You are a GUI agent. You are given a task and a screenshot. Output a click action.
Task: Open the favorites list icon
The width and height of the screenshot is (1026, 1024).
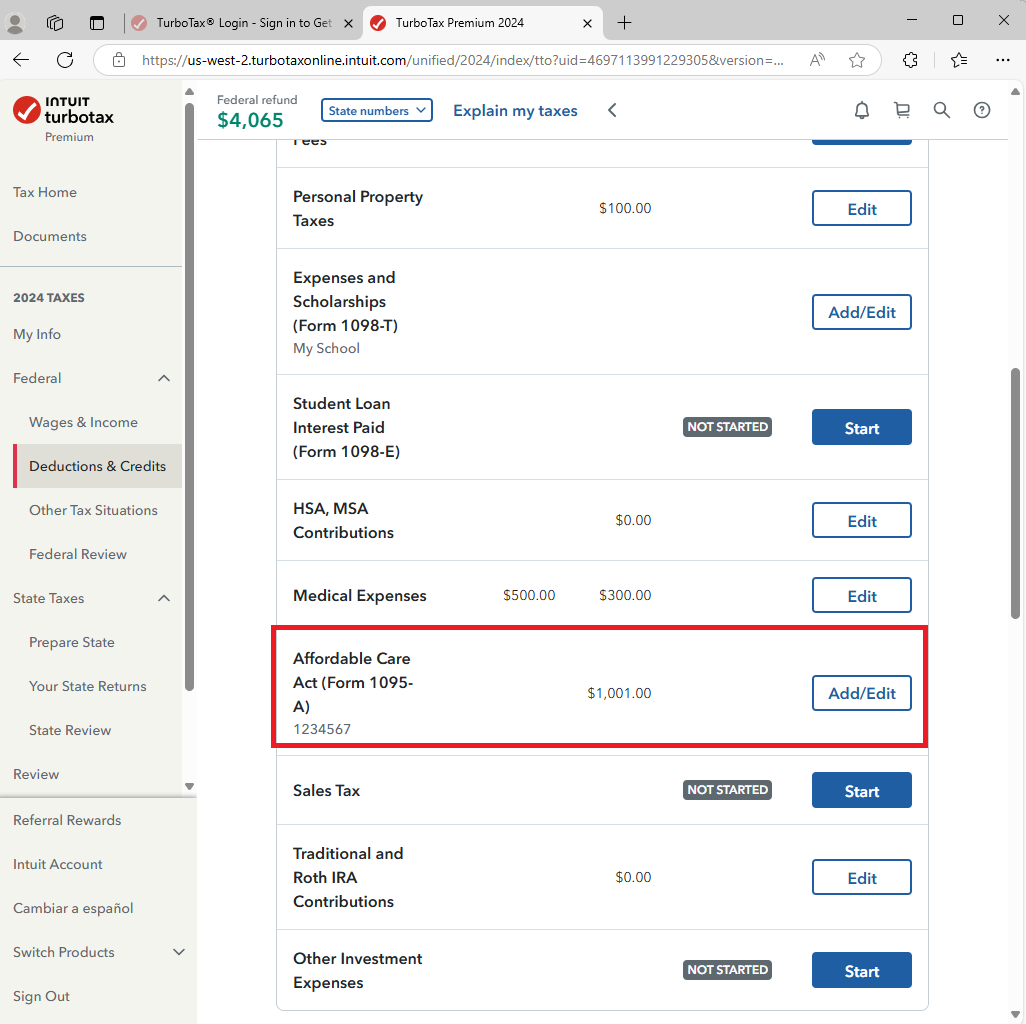pos(959,60)
